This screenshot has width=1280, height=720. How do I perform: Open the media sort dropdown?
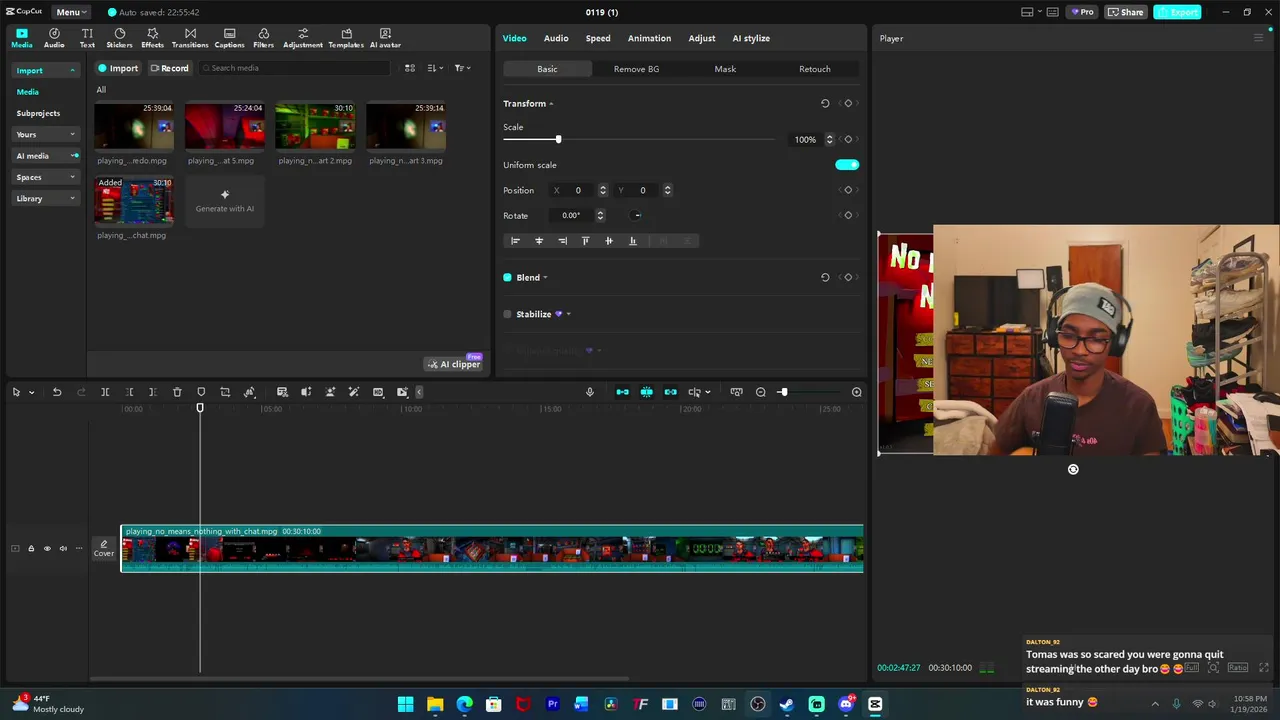pos(435,68)
